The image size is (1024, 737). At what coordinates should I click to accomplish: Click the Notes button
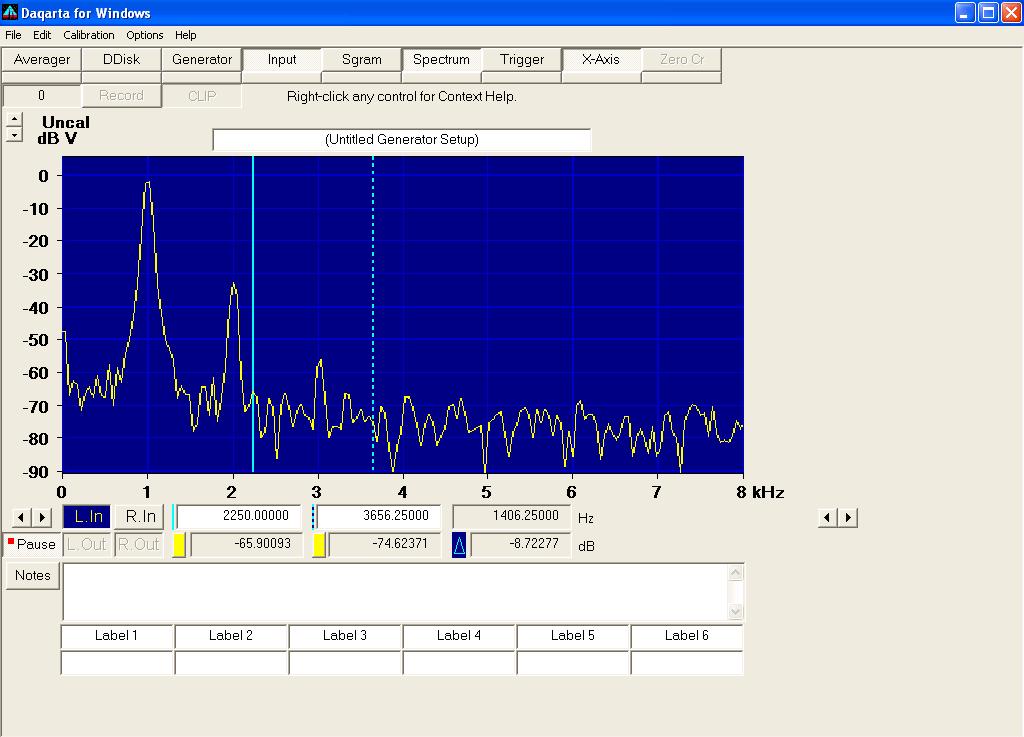click(x=32, y=575)
